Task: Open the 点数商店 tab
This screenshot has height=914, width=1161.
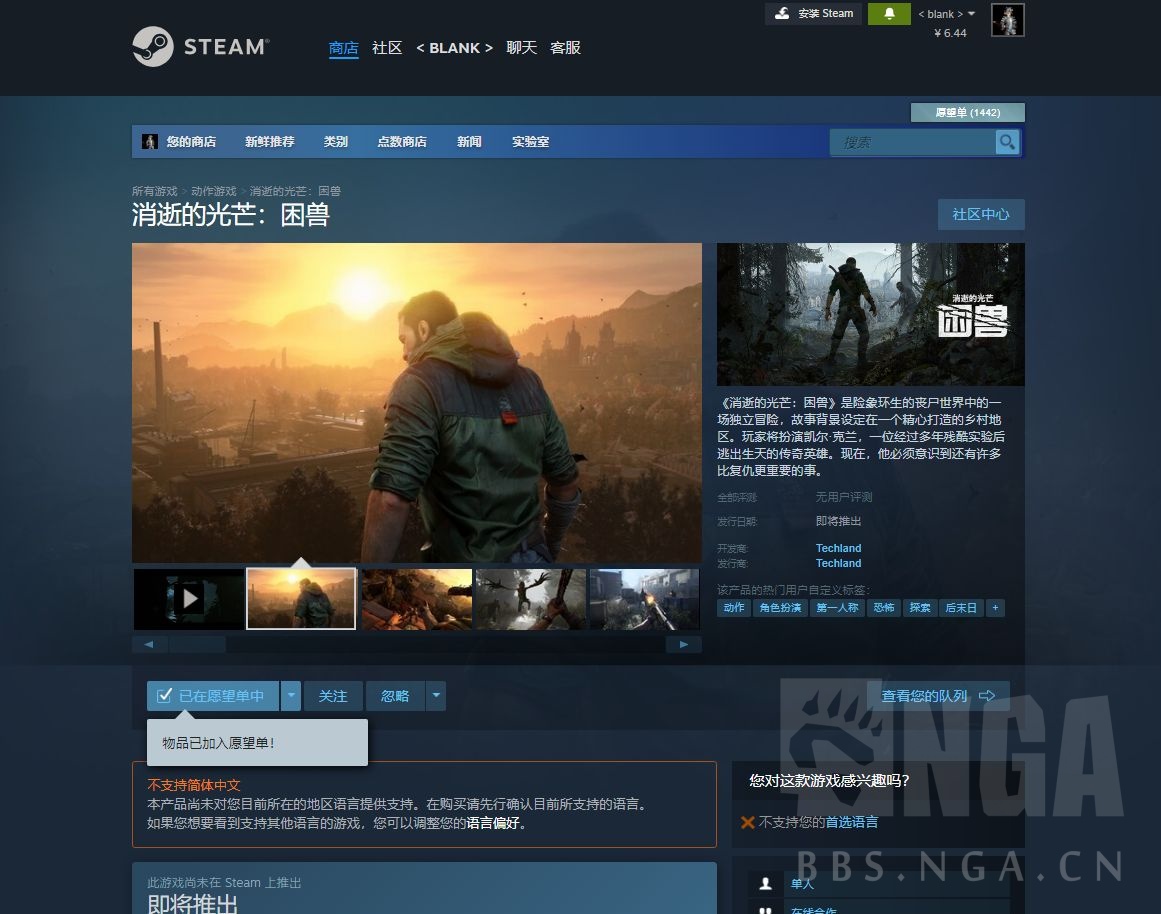Action: (x=402, y=141)
